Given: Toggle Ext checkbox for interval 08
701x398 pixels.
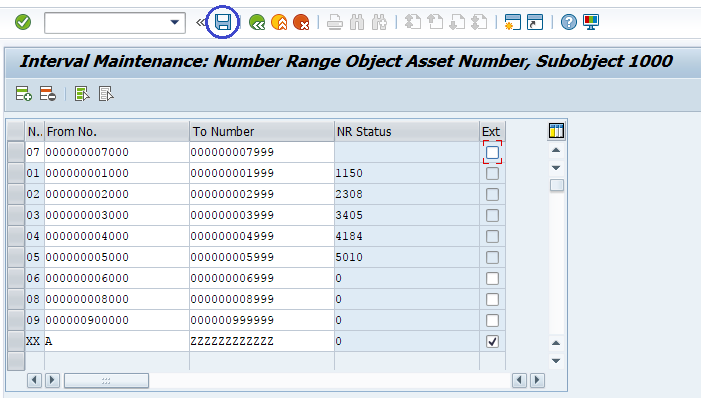Looking at the screenshot, I should (492, 300).
